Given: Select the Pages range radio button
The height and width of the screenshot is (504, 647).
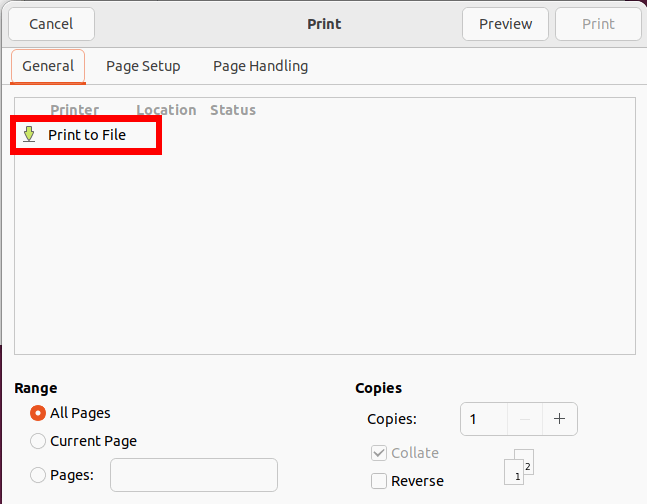Looking at the screenshot, I should pyautogui.click(x=38, y=475).
